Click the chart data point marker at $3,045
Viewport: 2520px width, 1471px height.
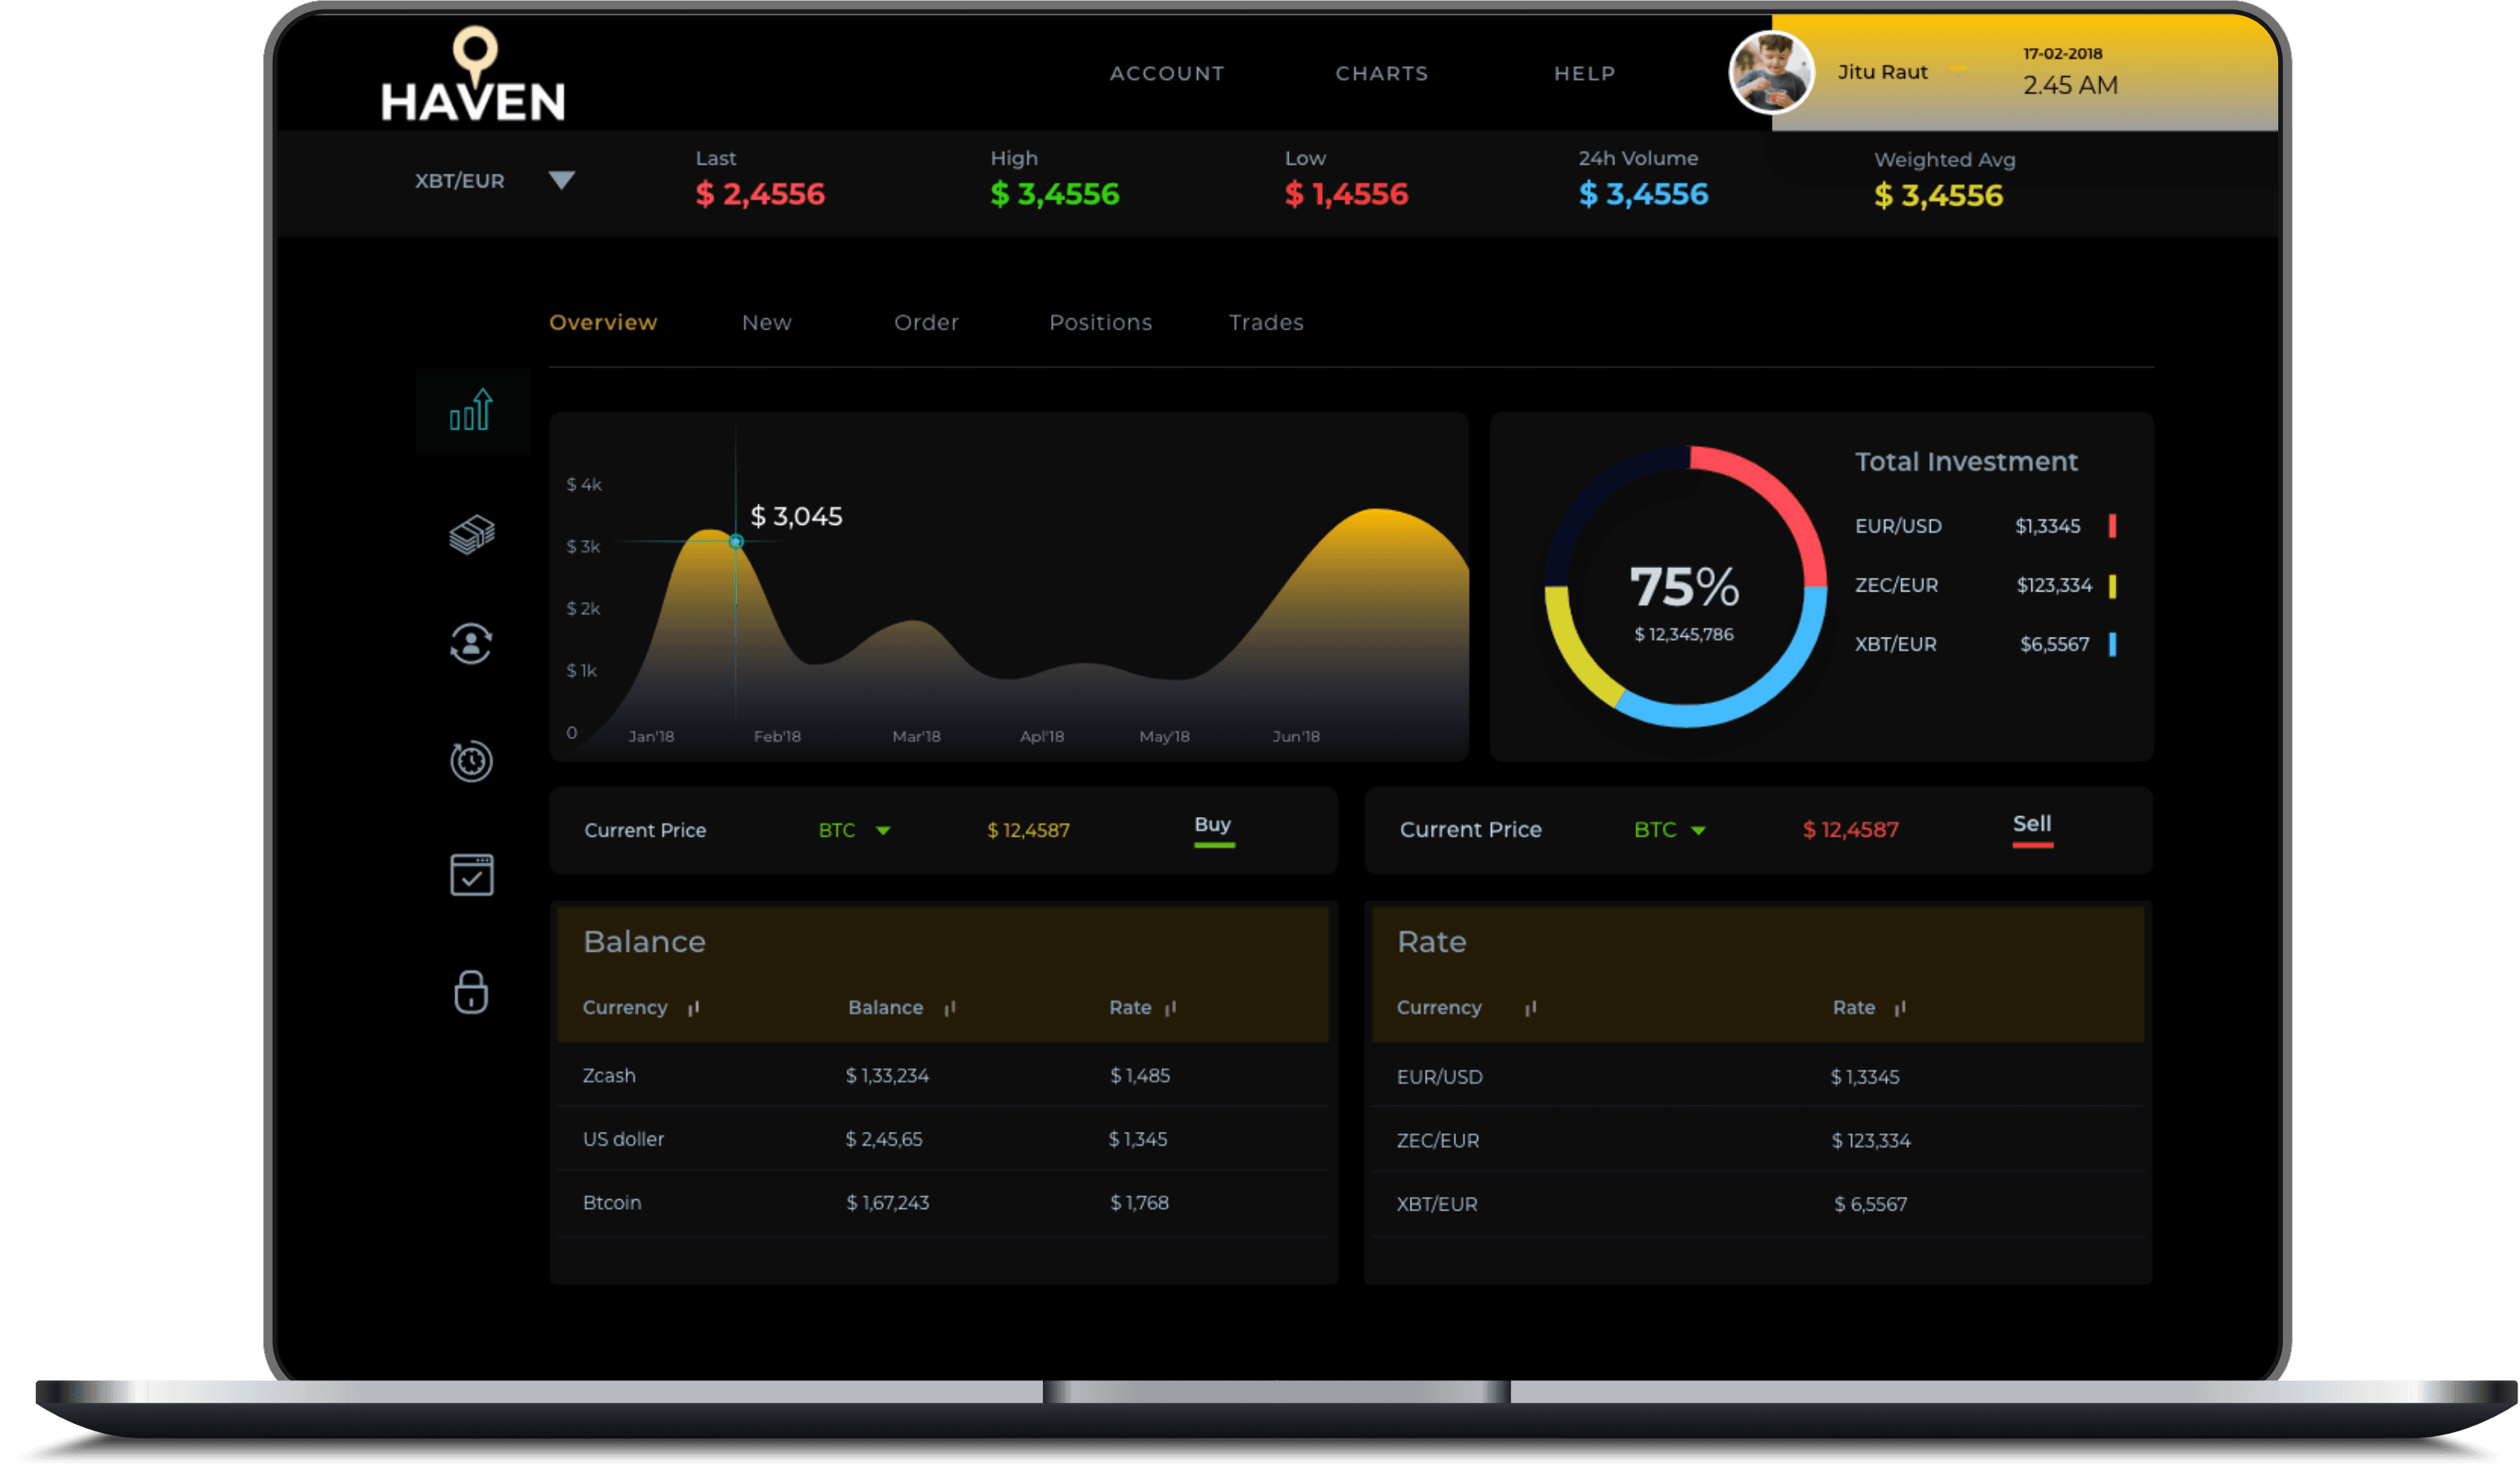(736, 542)
